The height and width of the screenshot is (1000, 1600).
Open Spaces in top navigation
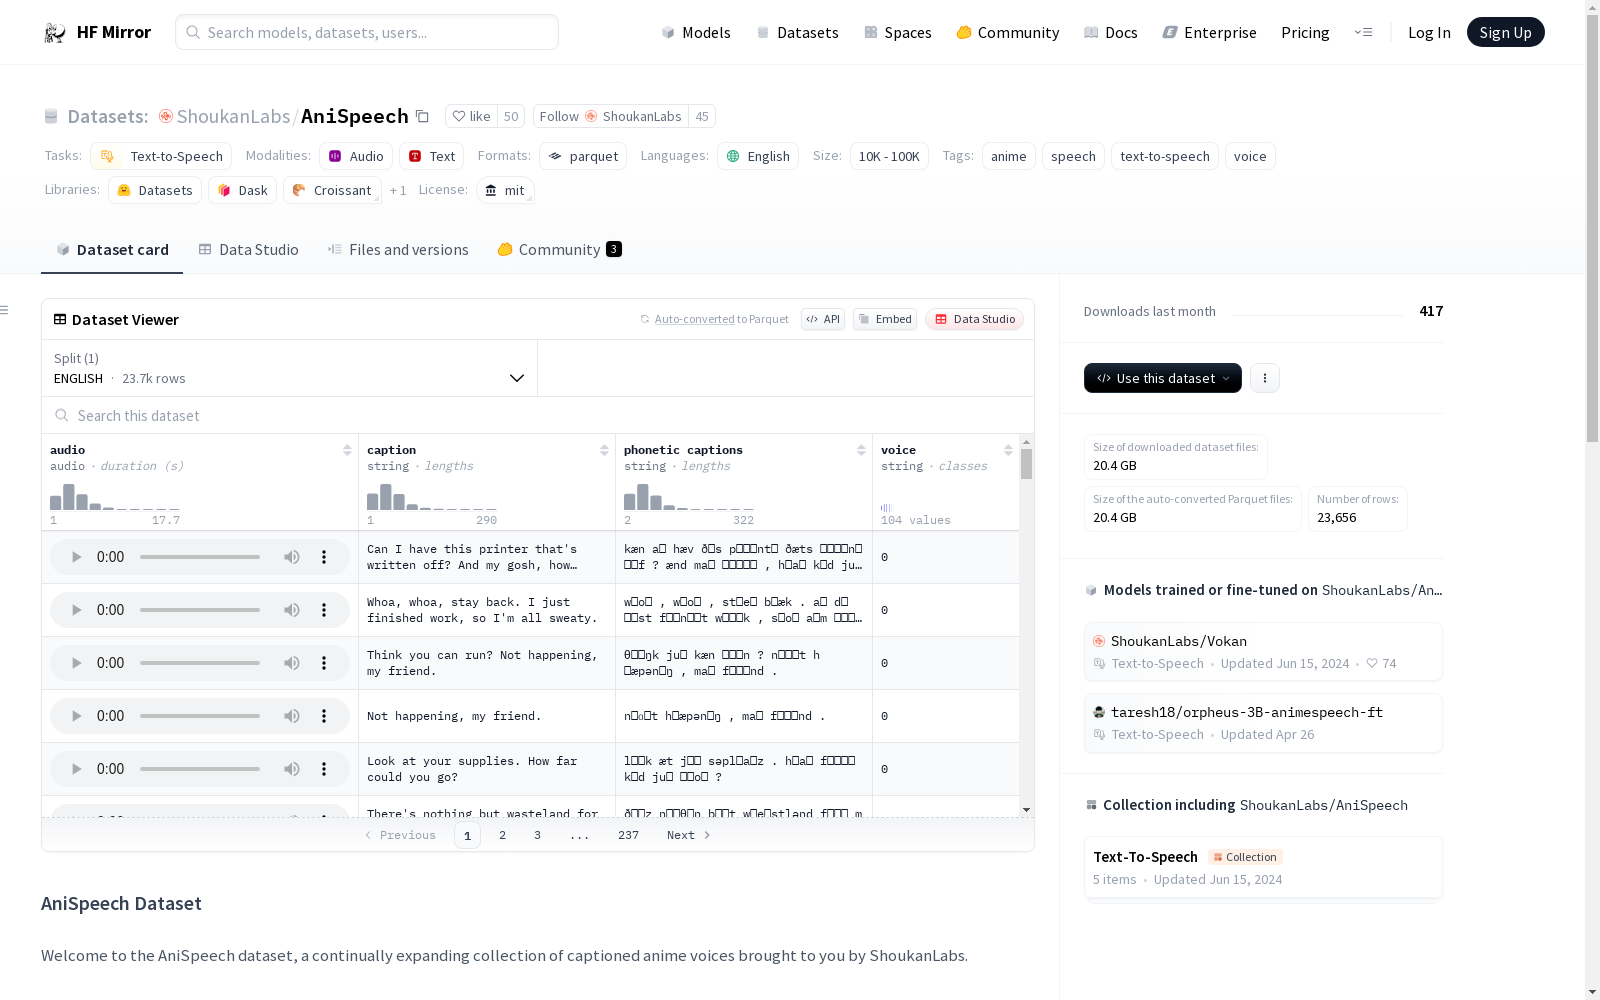(x=897, y=33)
